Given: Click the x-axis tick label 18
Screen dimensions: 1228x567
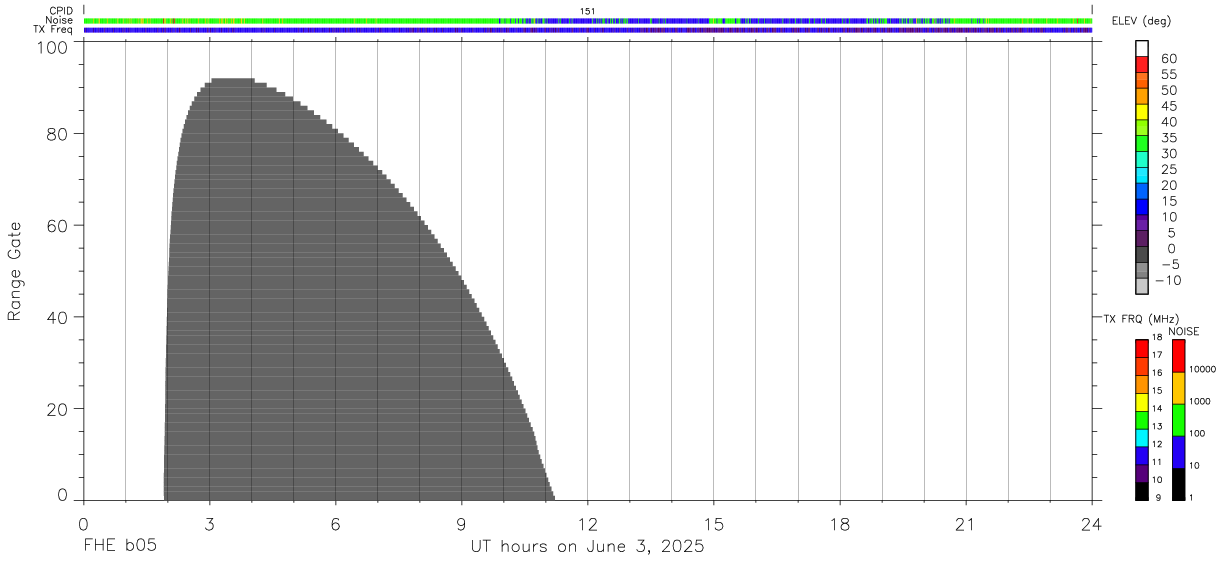Looking at the screenshot, I should (x=840, y=525).
